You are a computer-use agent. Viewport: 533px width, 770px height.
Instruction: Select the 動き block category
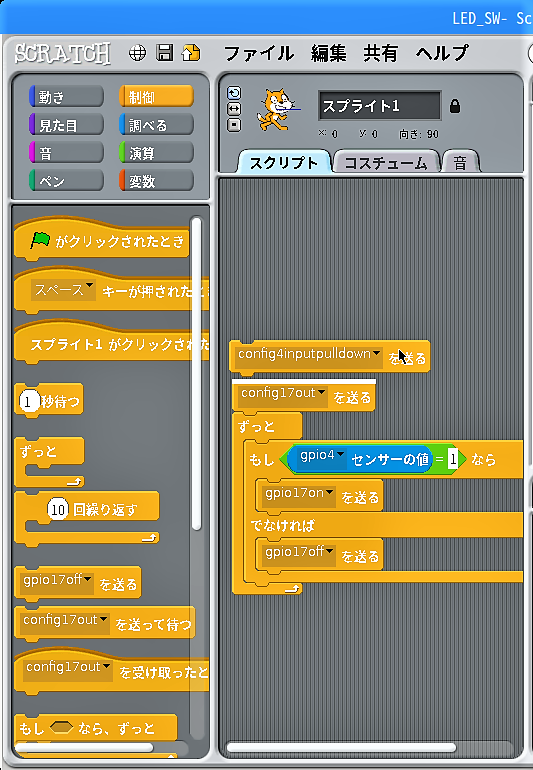pyautogui.click(x=66, y=97)
